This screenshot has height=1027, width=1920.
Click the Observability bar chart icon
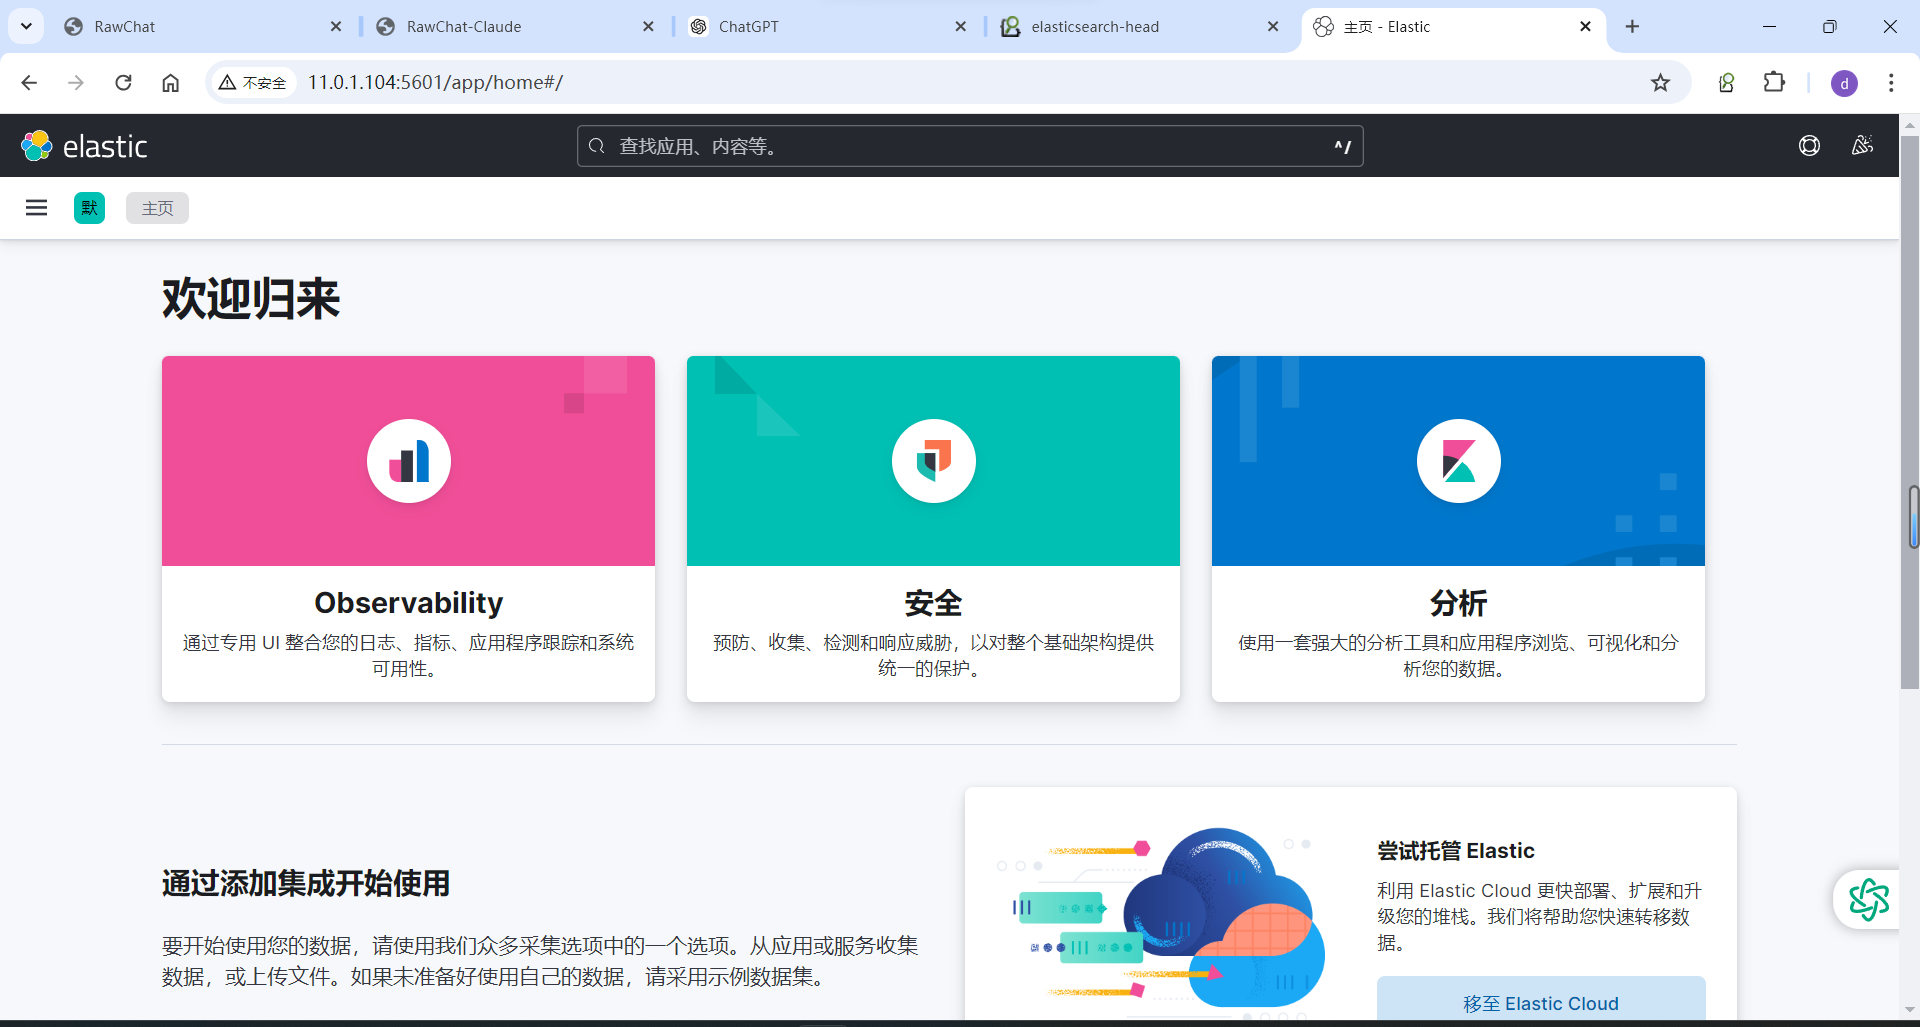click(x=409, y=461)
